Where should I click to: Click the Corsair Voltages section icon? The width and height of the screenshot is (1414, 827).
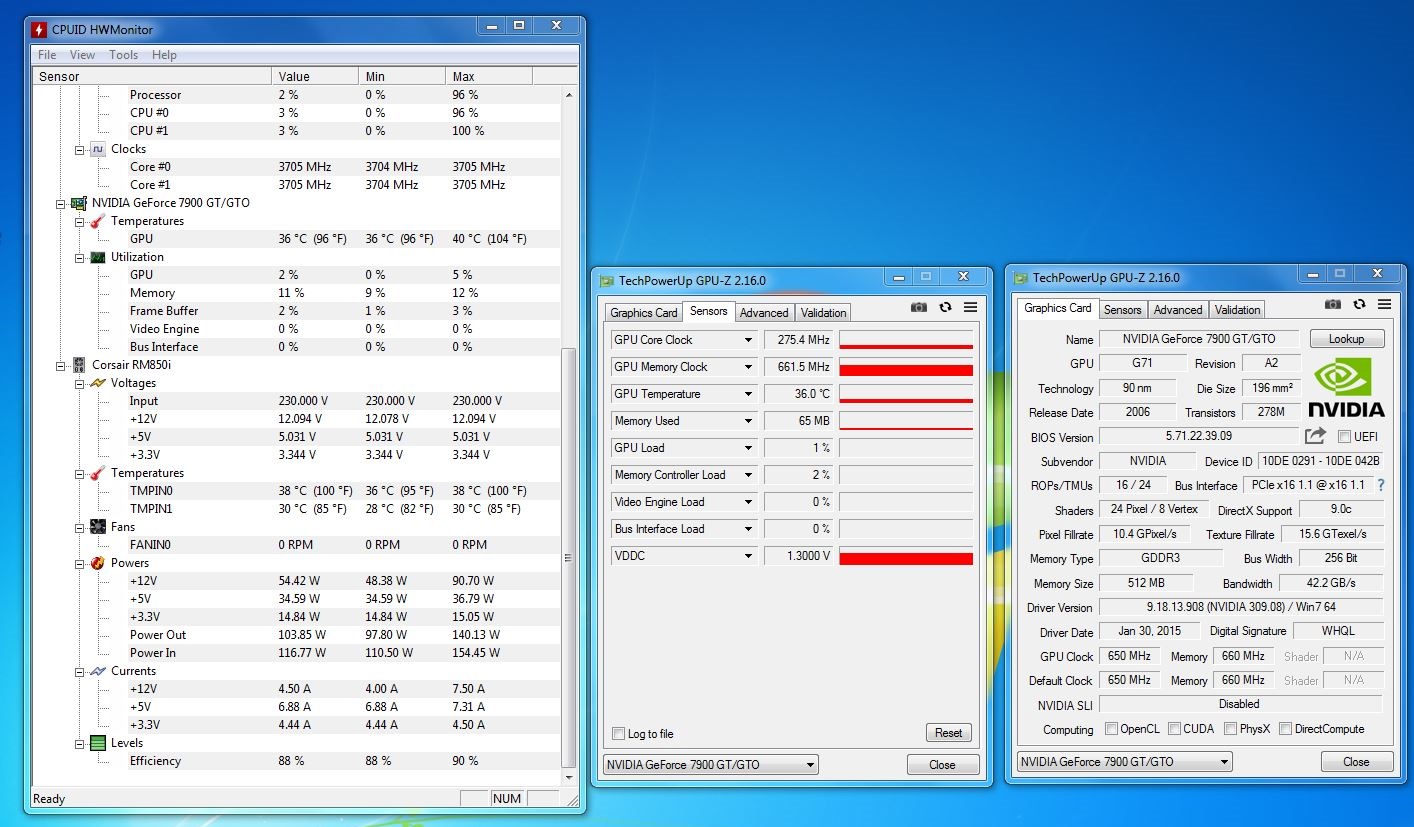(x=97, y=383)
